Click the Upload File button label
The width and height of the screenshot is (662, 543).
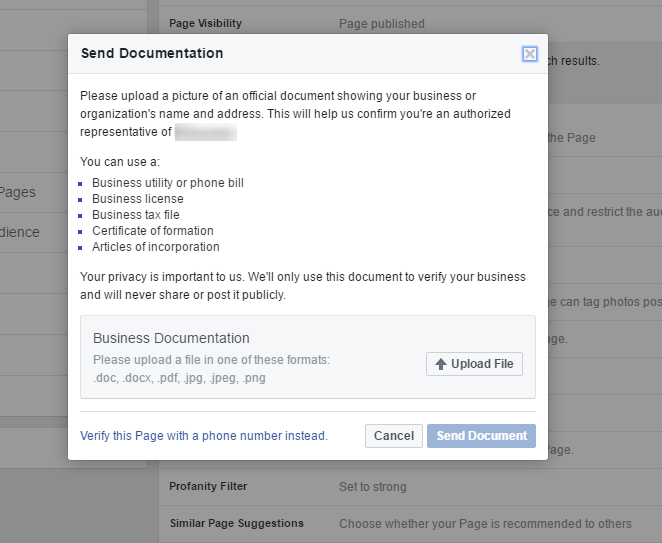(x=482, y=364)
